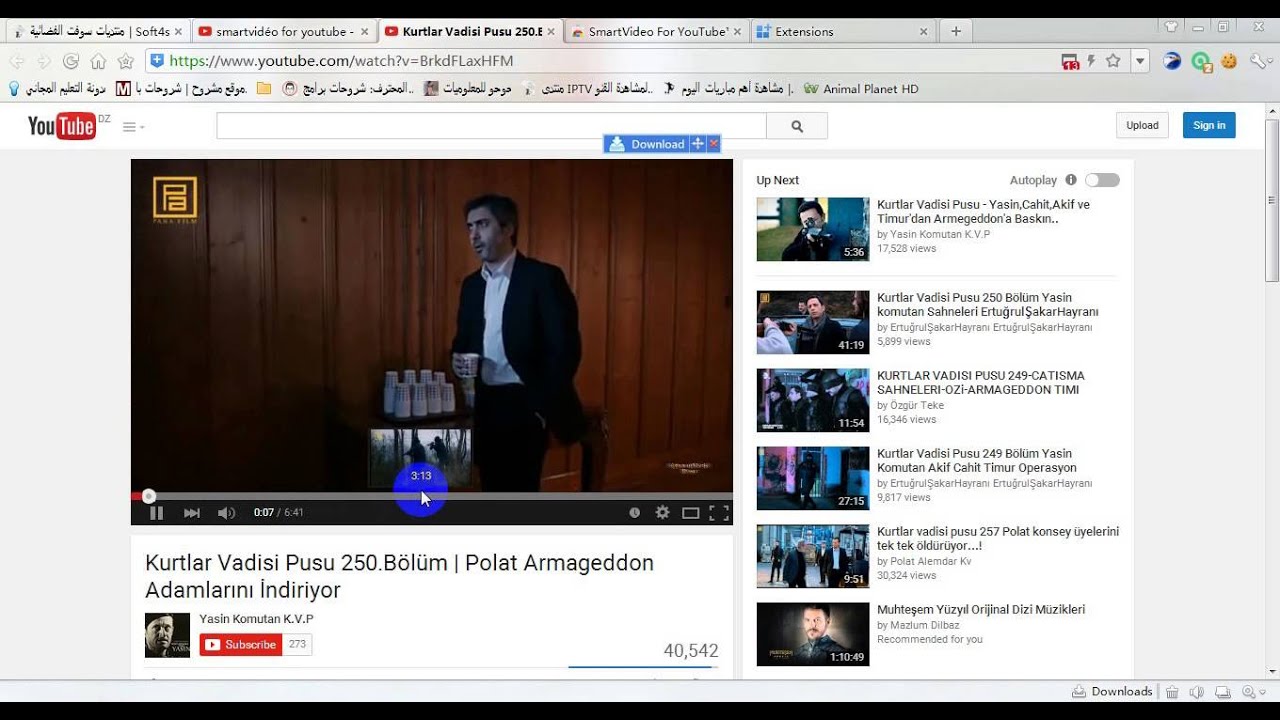Switch to SmartVideo For YouTube tab

(657, 31)
